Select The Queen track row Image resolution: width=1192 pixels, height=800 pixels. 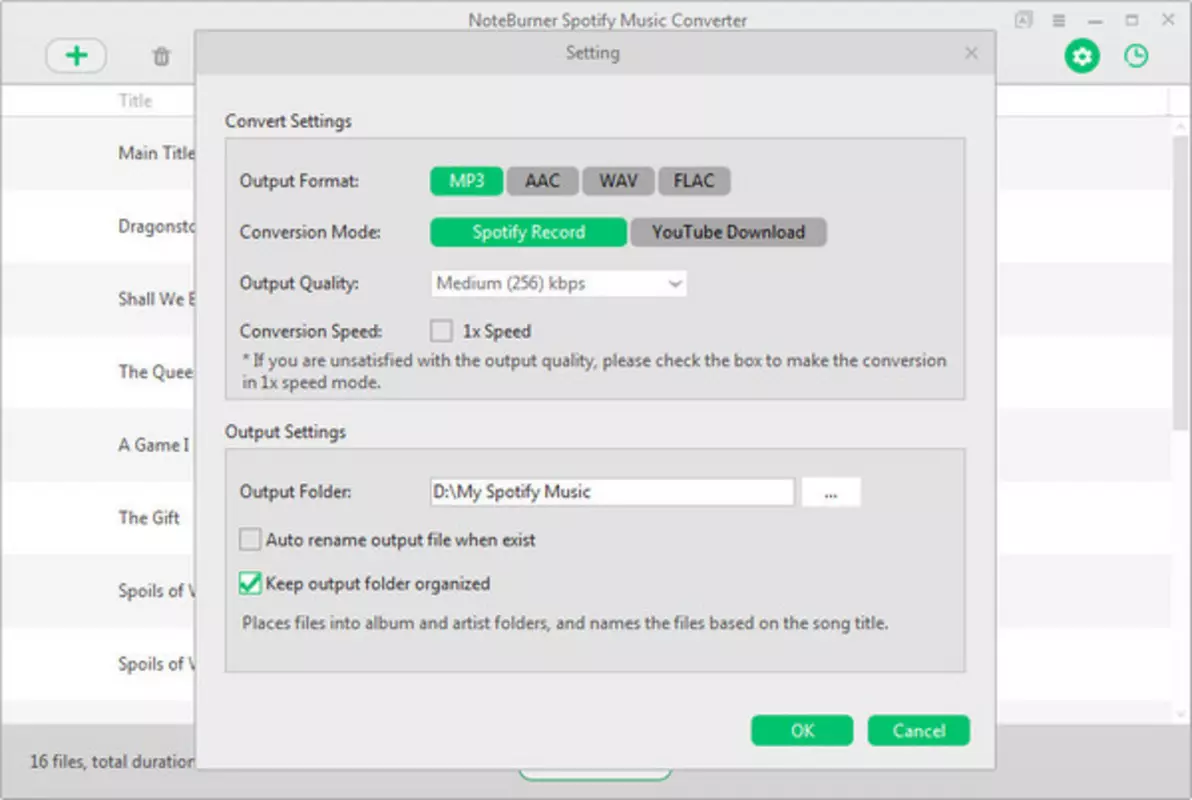pyautogui.click(x=97, y=372)
